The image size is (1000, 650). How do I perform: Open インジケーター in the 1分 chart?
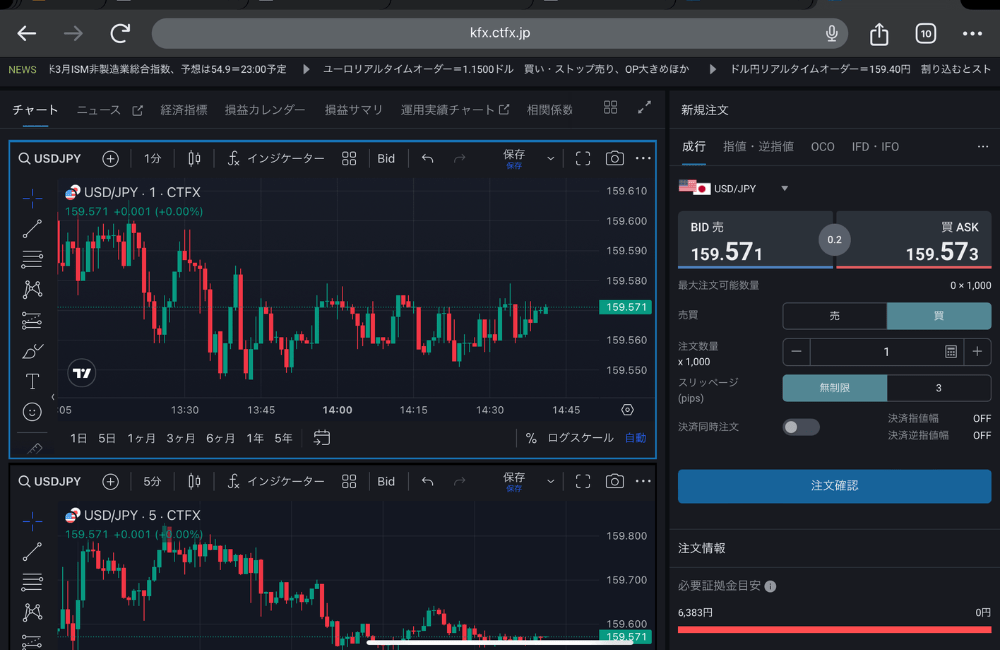276,158
